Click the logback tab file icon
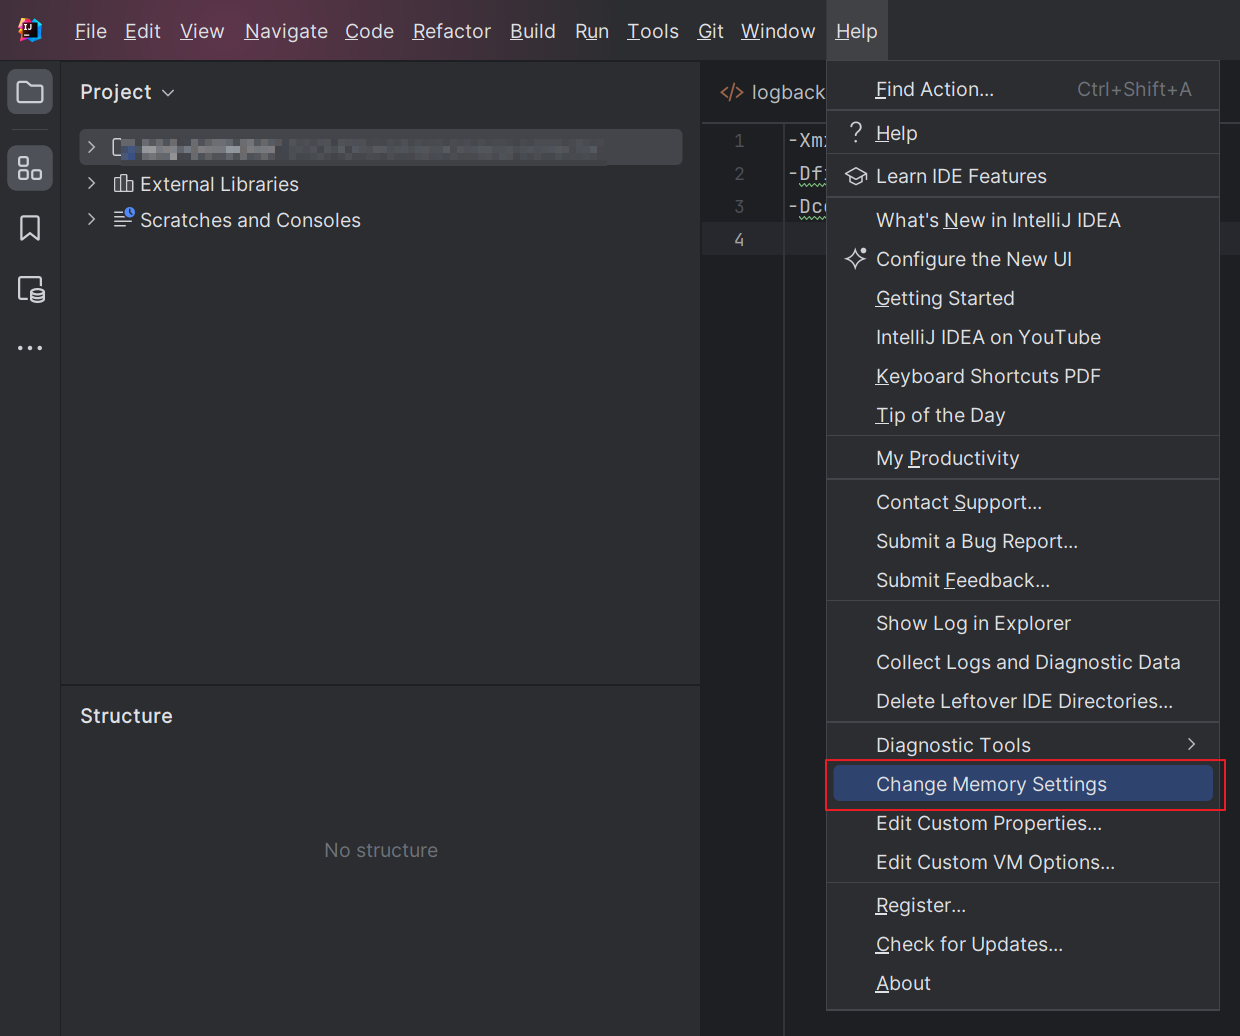The height and width of the screenshot is (1036, 1240). pyautogui.click(x=732, y=92)
